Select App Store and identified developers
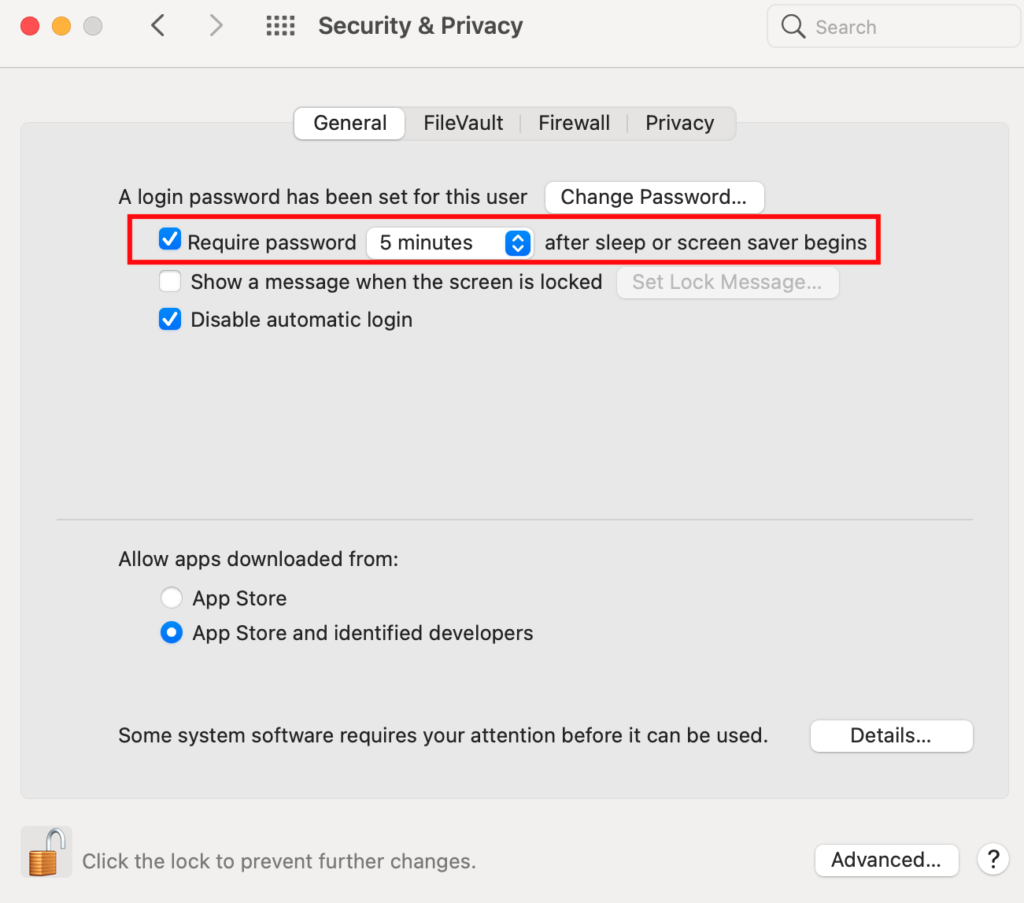The width and height of the screenshot is (1024, 903). click(x=172, y=633)
